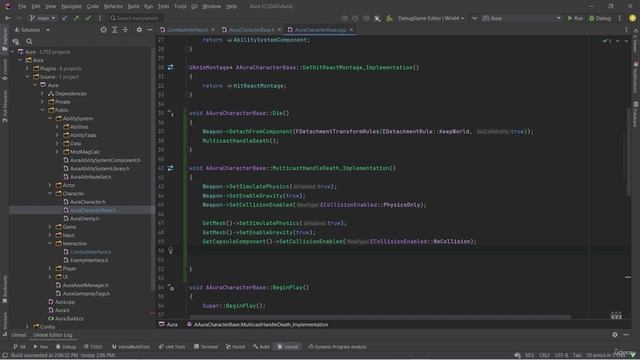Open the Tools menu

coord(180,7)
